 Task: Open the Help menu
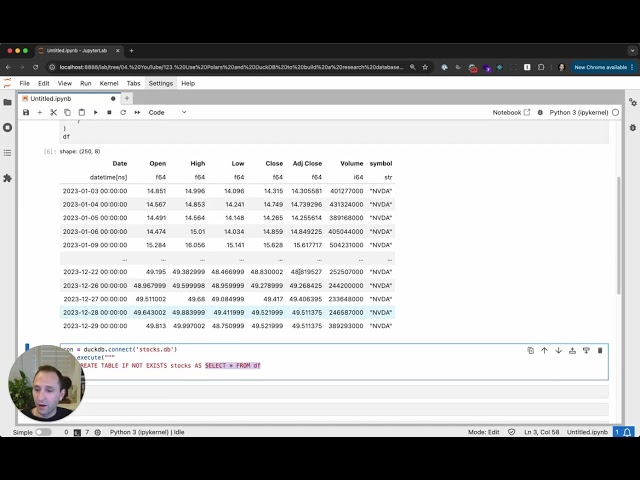188,83
